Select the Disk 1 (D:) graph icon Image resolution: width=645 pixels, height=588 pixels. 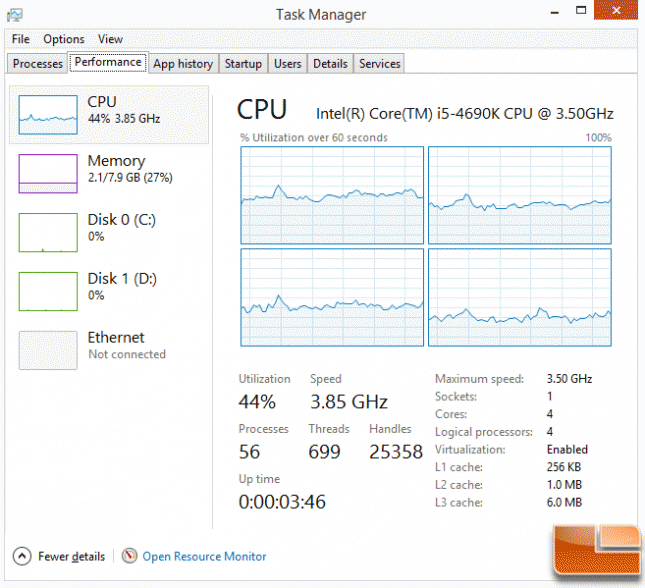(x=48, y=291)
